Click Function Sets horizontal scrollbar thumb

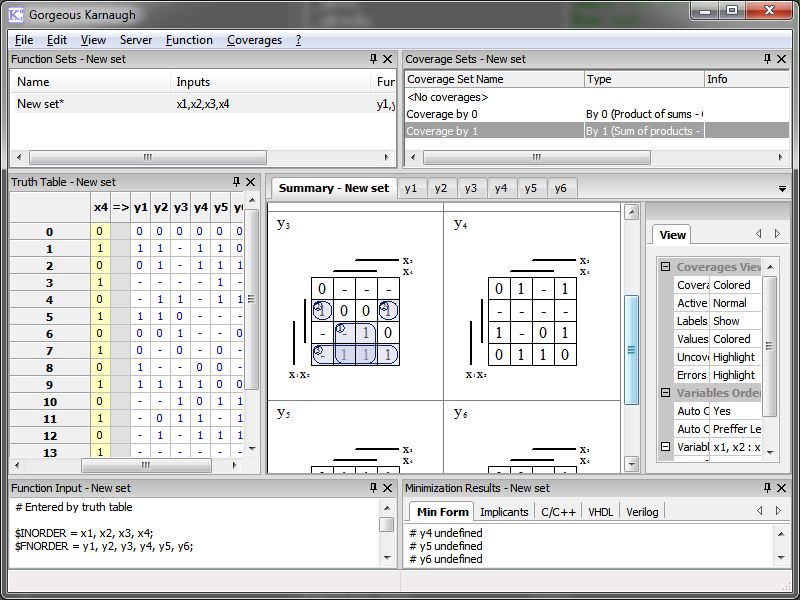click(x=148, y=157)
